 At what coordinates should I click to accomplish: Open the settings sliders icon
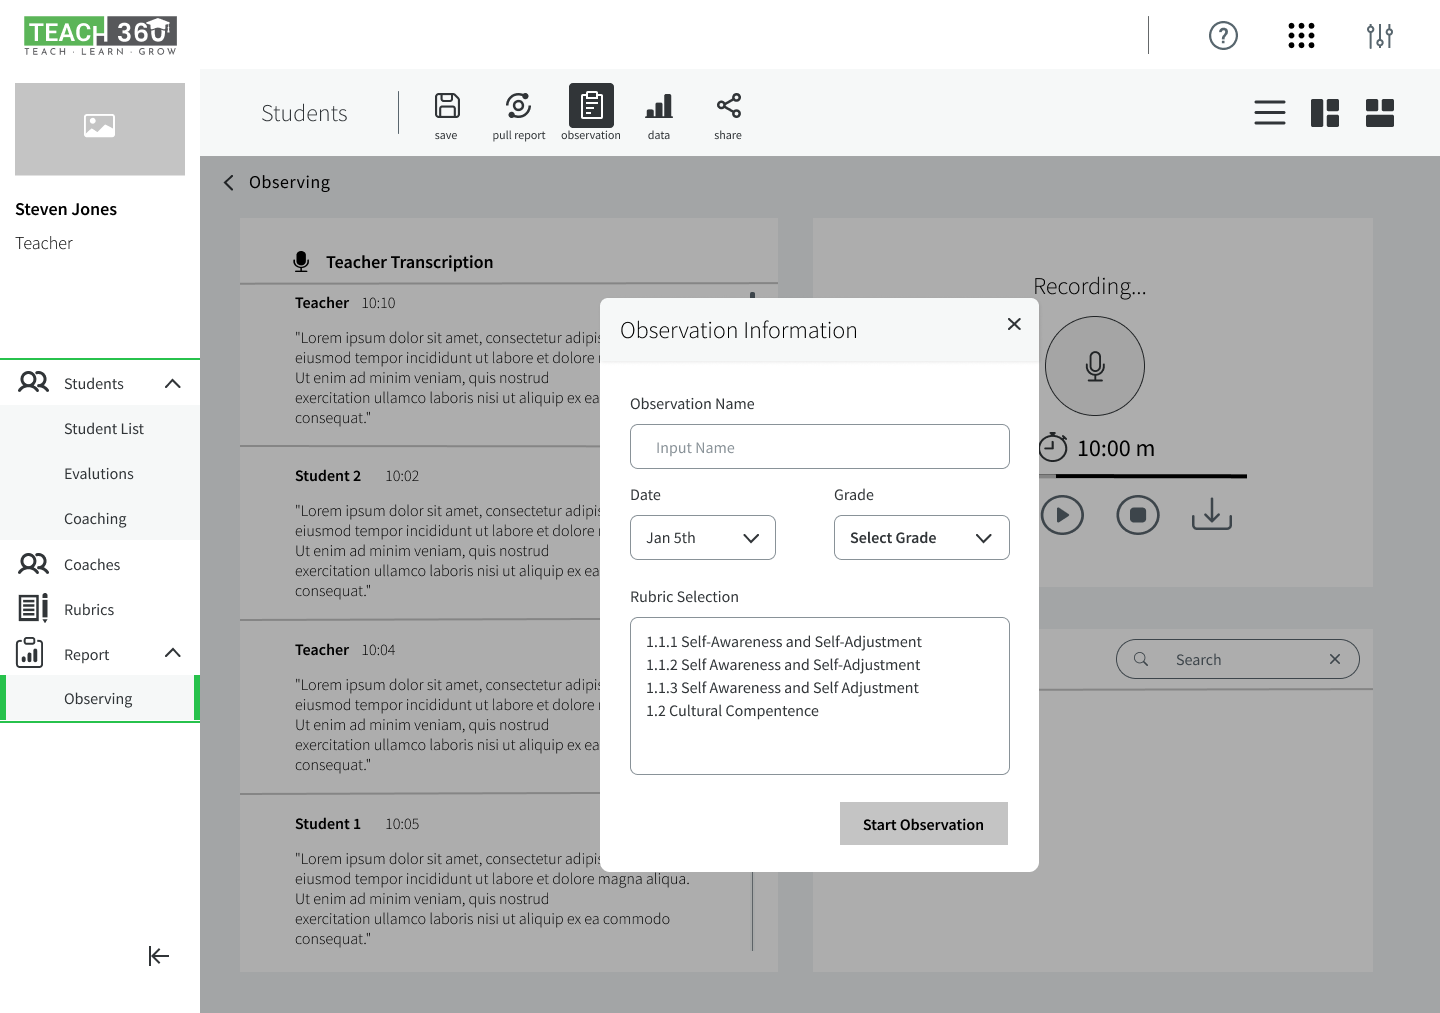coord(1380,36)
